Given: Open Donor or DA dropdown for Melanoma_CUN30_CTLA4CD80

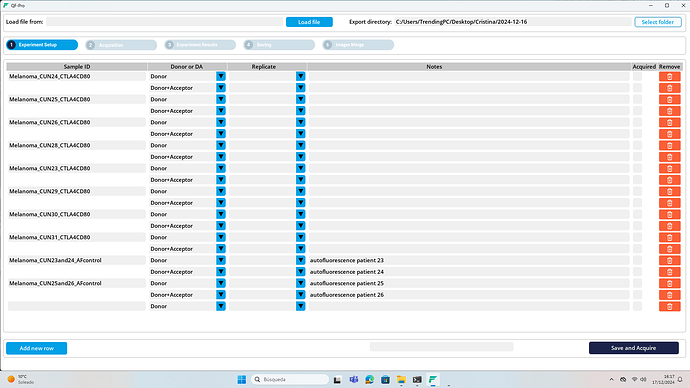Looking at the screenshot, I should click(x=221, y=214).
